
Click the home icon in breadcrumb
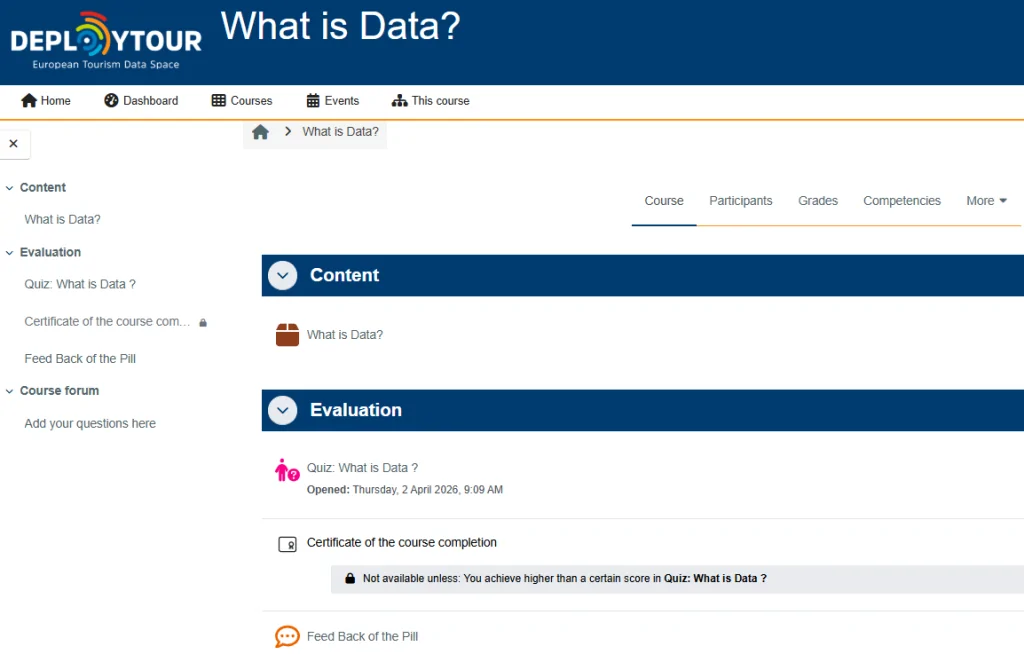coord(261,132)
